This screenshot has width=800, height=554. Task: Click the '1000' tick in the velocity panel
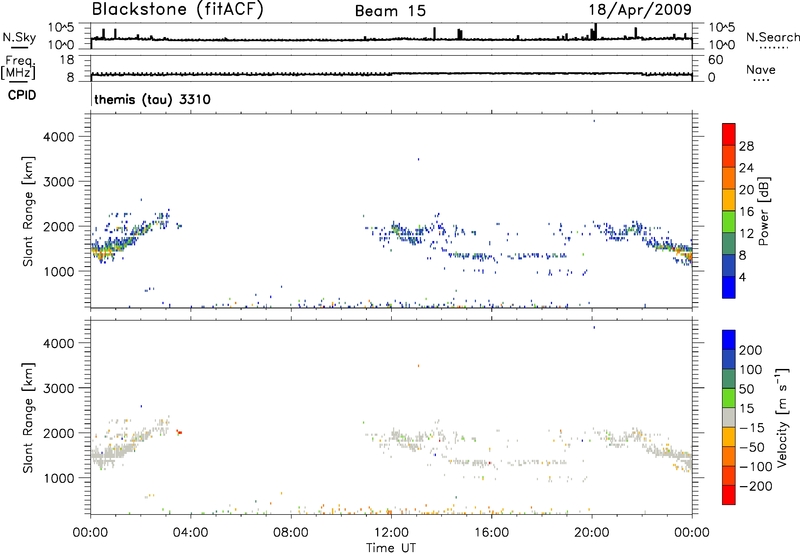[58, 478]
